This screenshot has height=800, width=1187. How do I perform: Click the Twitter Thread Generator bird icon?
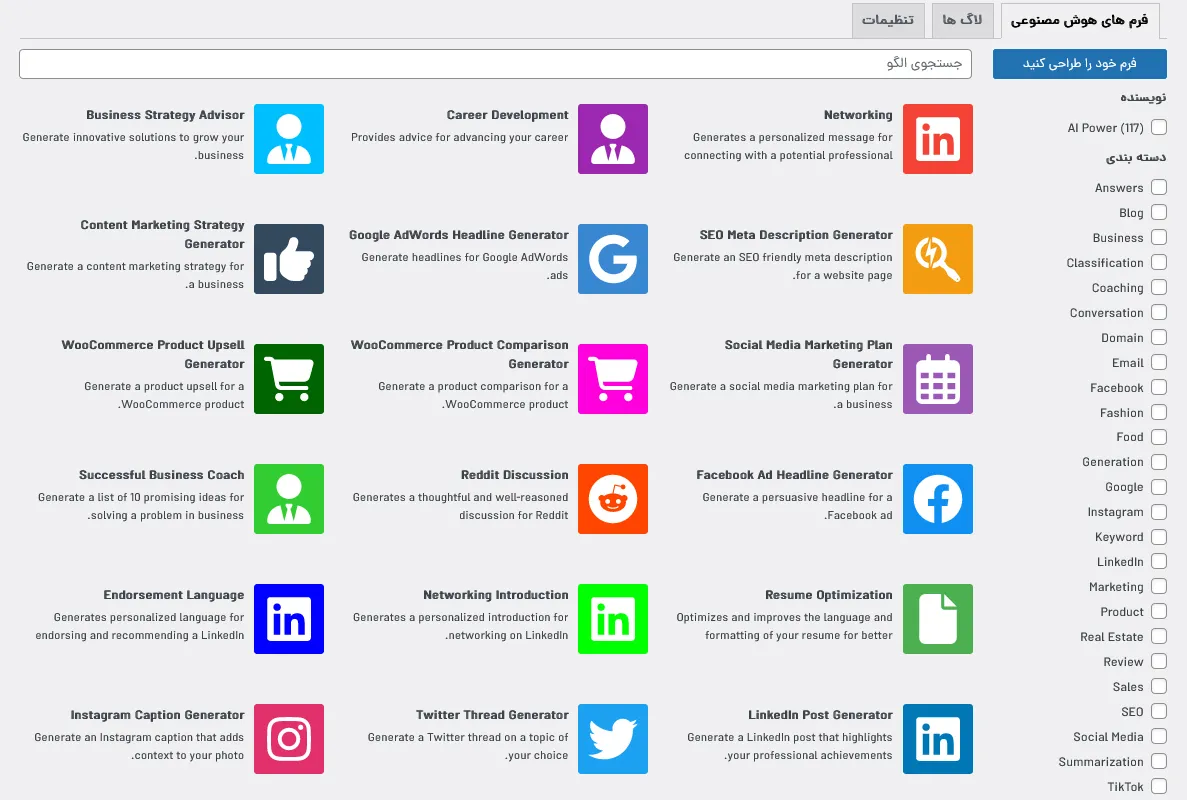click(612, 739)
